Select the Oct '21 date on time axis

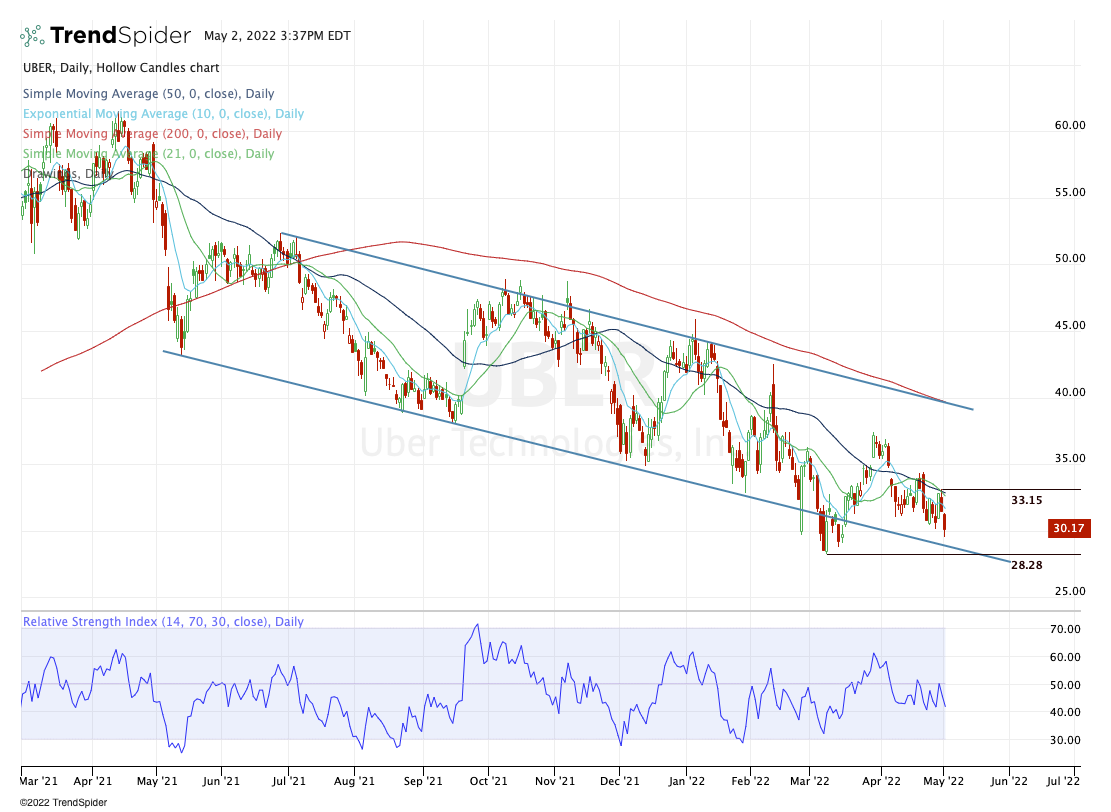488,776
